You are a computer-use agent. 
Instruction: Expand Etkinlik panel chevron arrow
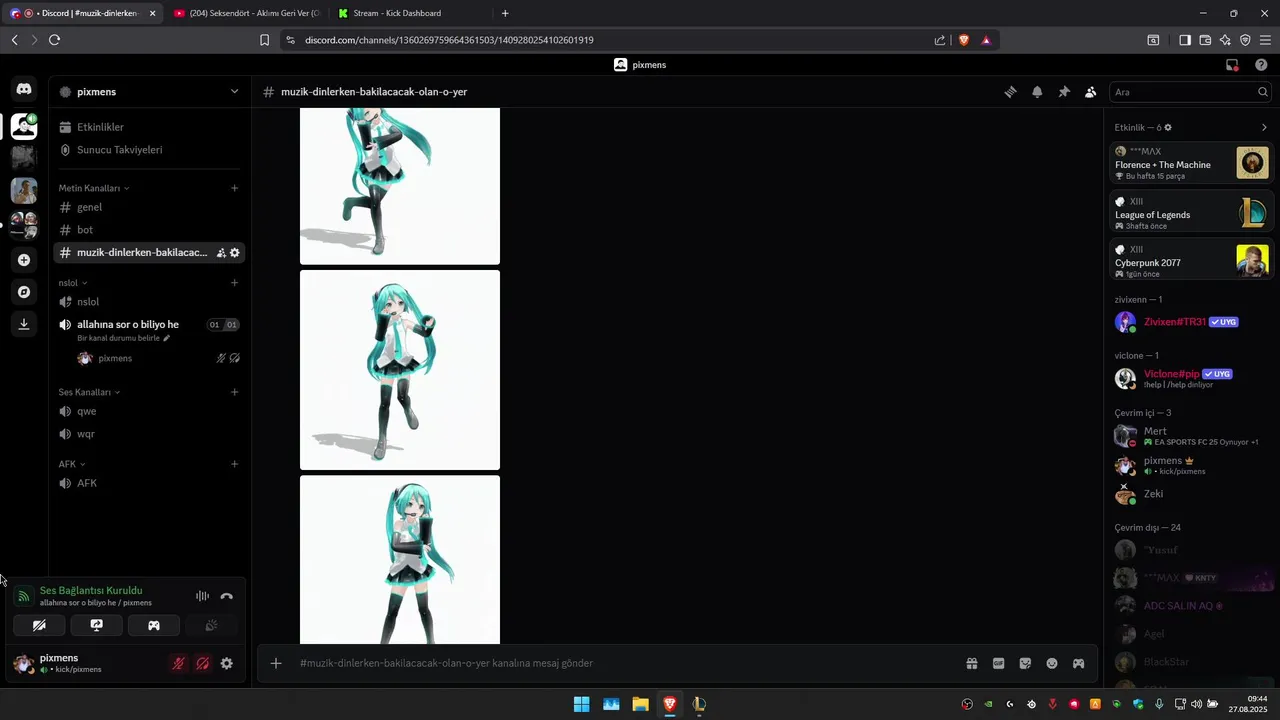point(1264,128)
